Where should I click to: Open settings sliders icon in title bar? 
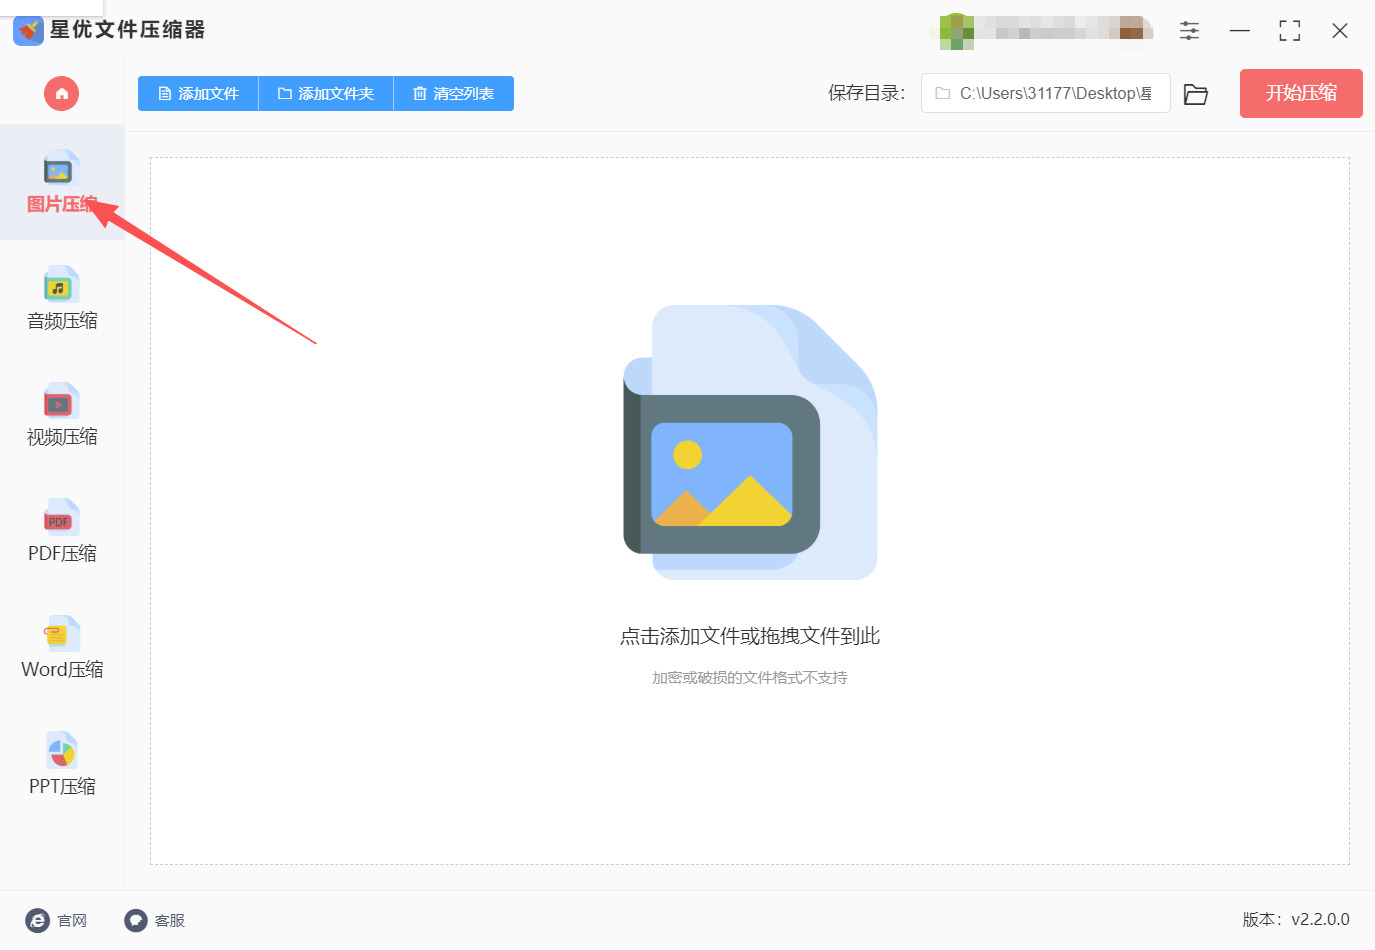(x=1189, y=31)
